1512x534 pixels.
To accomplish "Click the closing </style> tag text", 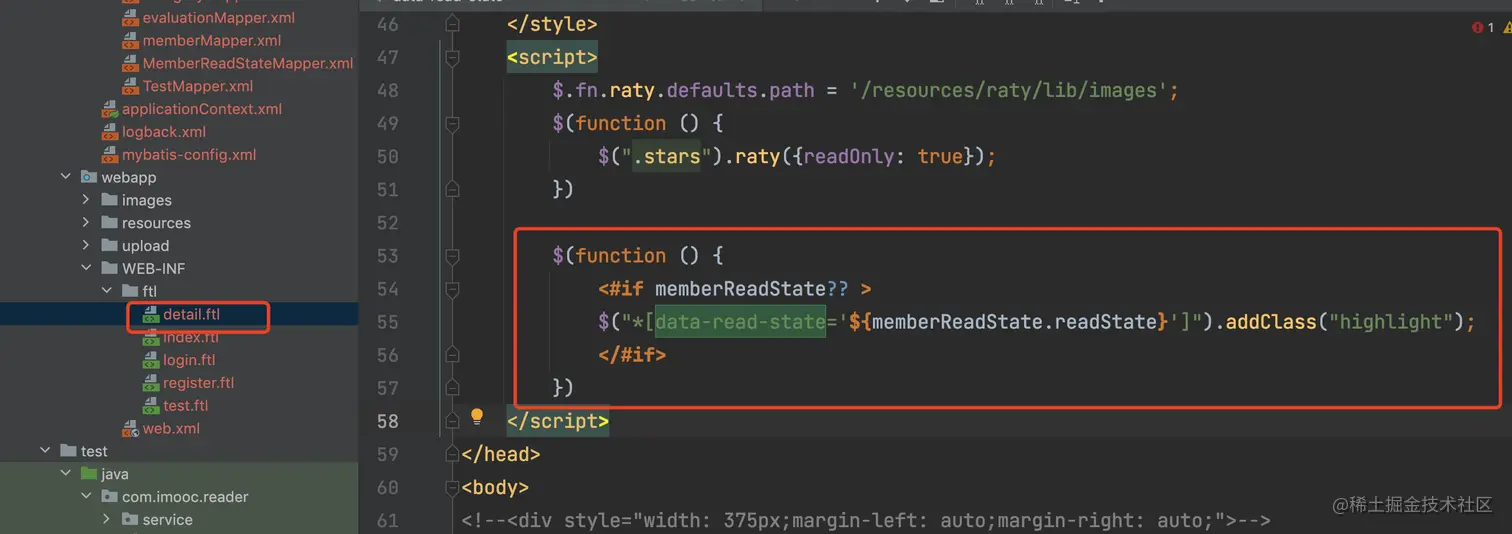I will [x=552, y=25].
